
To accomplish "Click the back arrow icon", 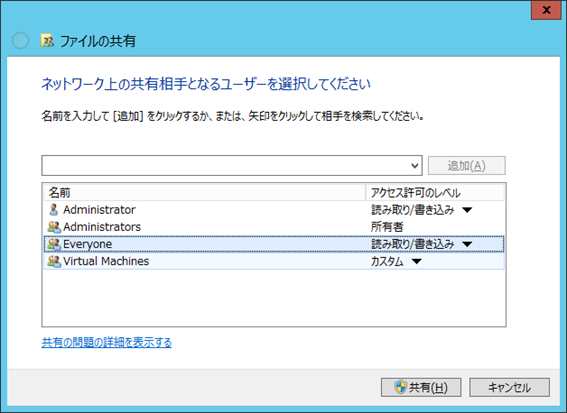I will coord(20,41).
